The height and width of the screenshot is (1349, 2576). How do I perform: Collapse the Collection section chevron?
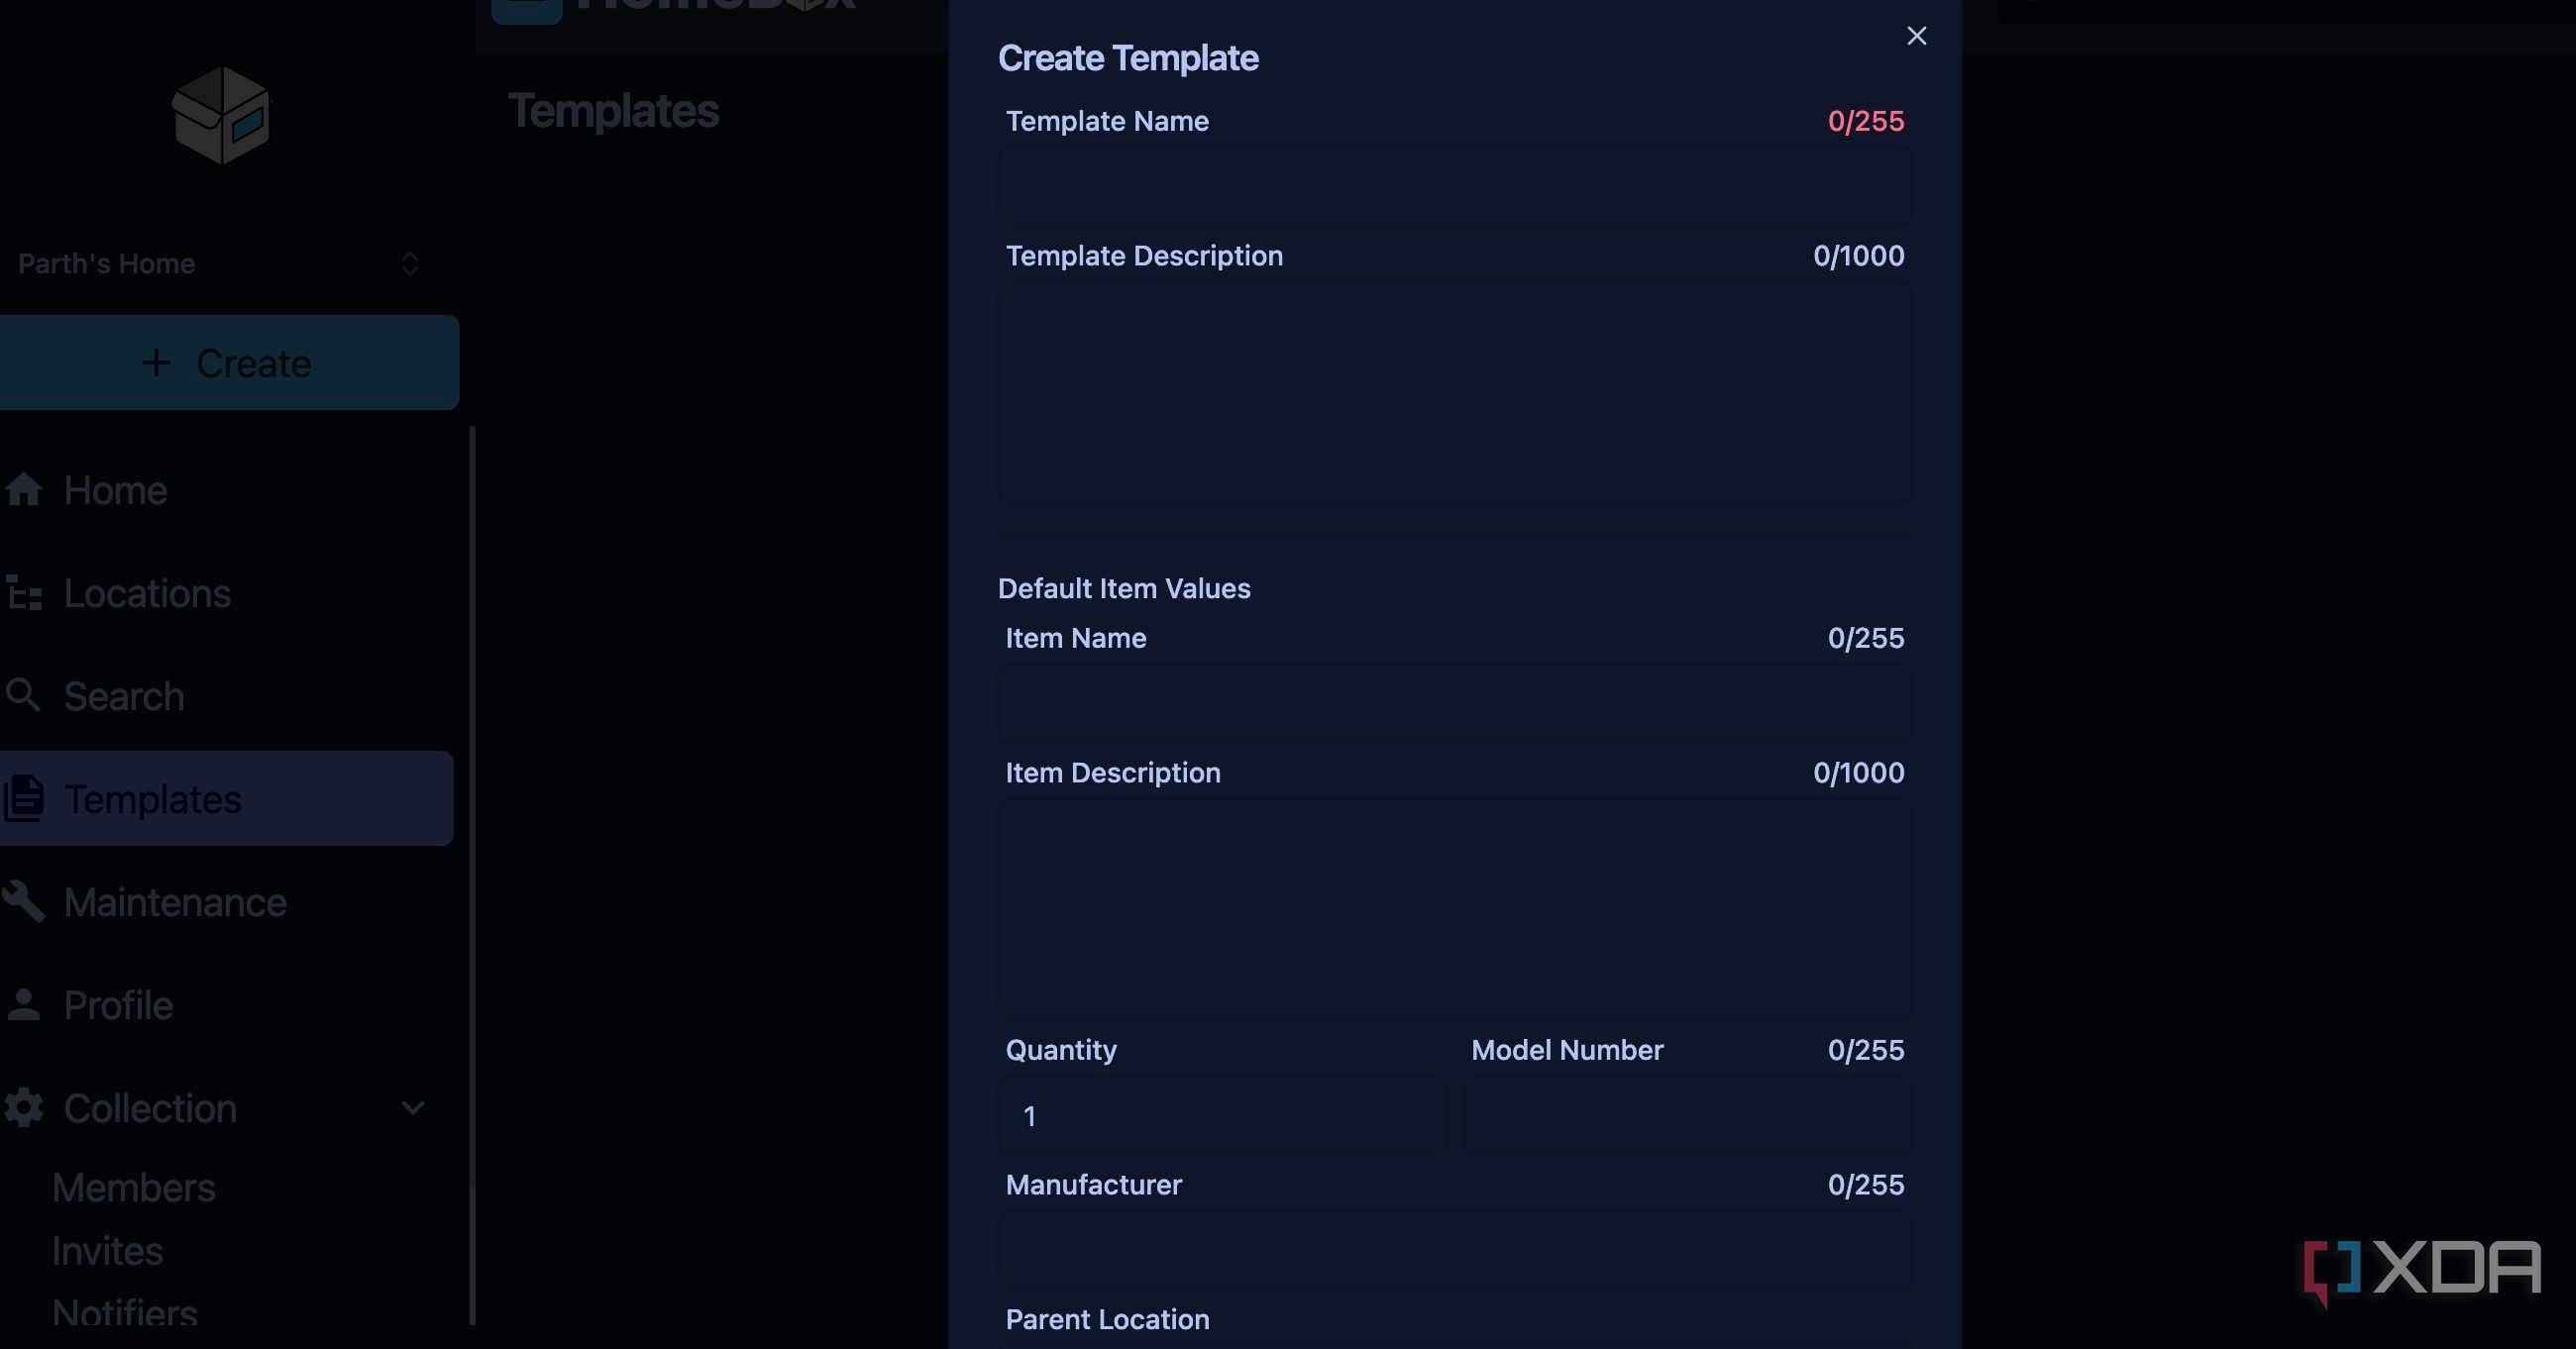pyautogui.click(x=412, y=1108)
